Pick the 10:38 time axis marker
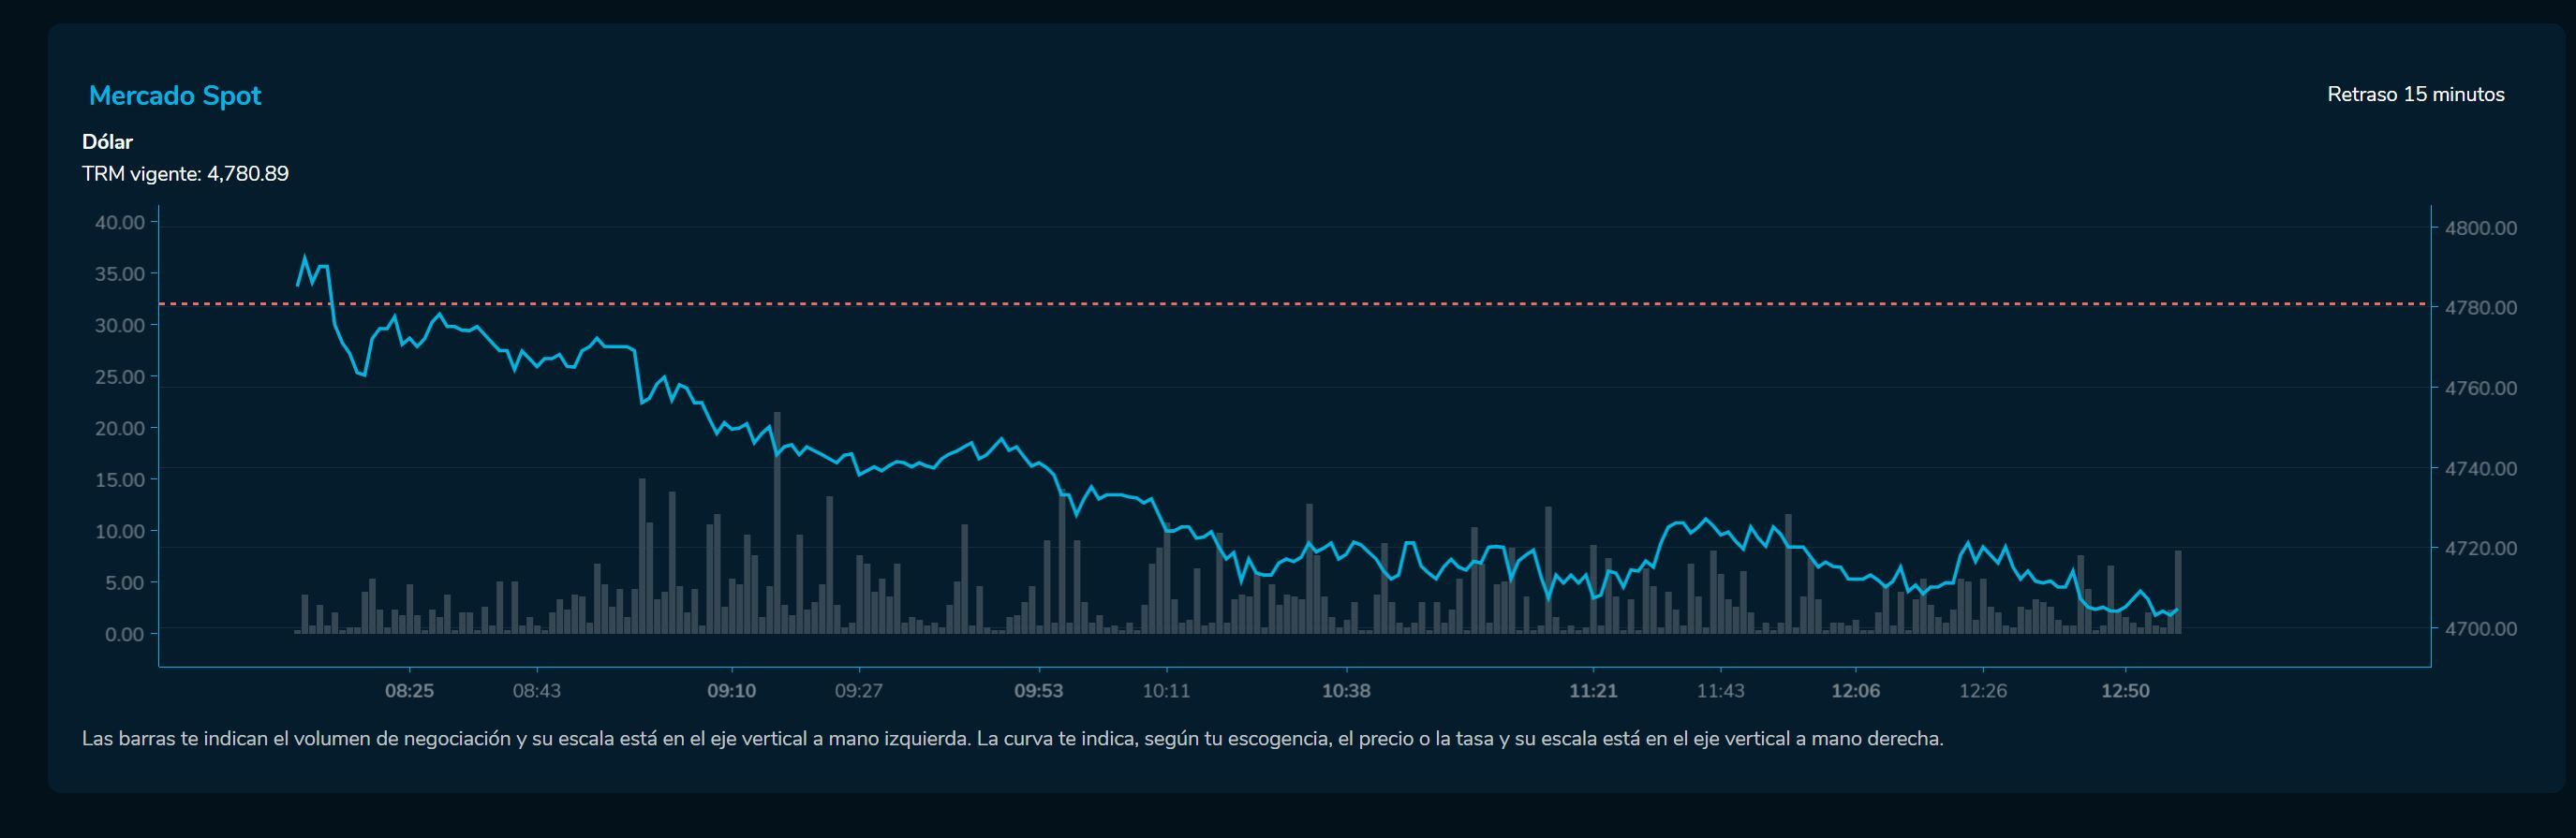 [x=1345, y=691]
